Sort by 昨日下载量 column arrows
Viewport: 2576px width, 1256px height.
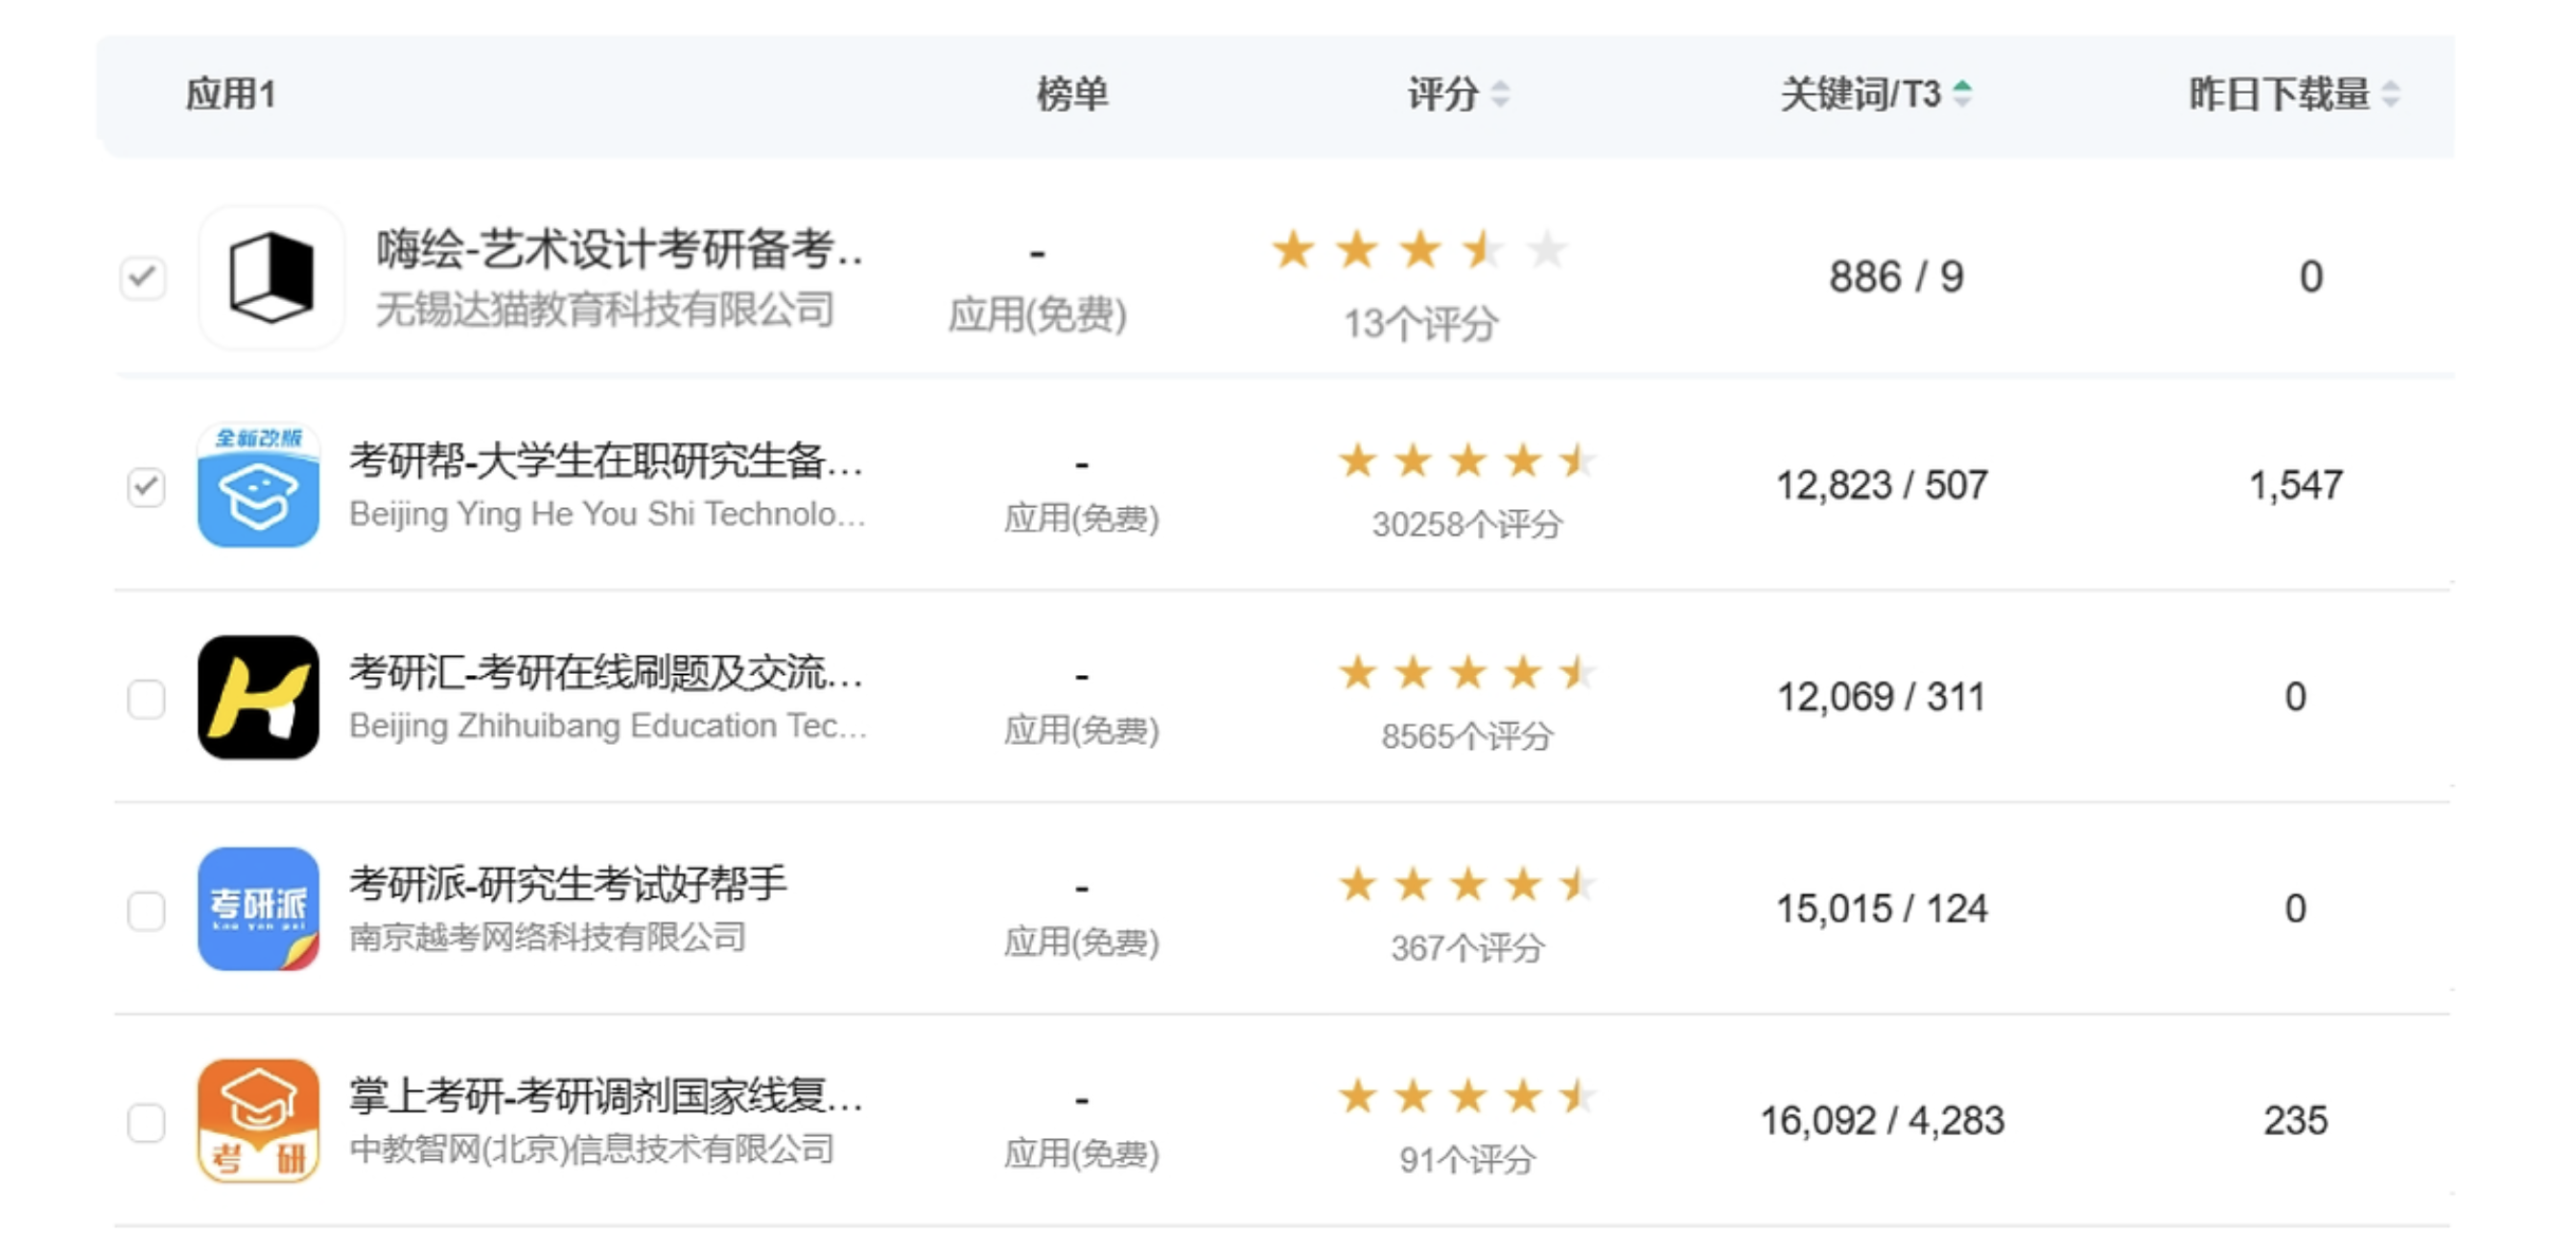tap(2390, 94)
